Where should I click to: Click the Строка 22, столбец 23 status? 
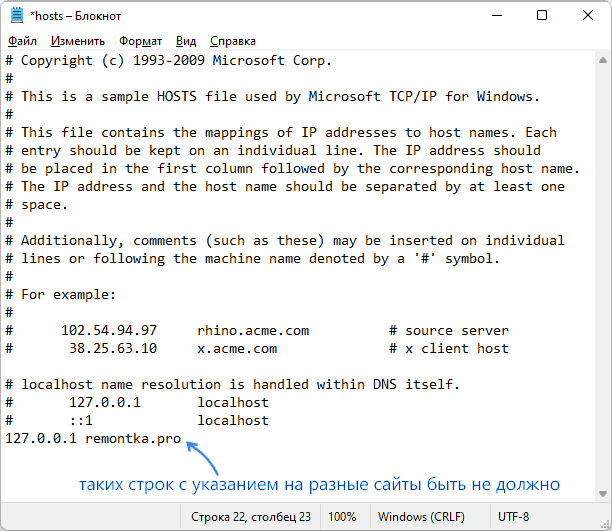251,517
